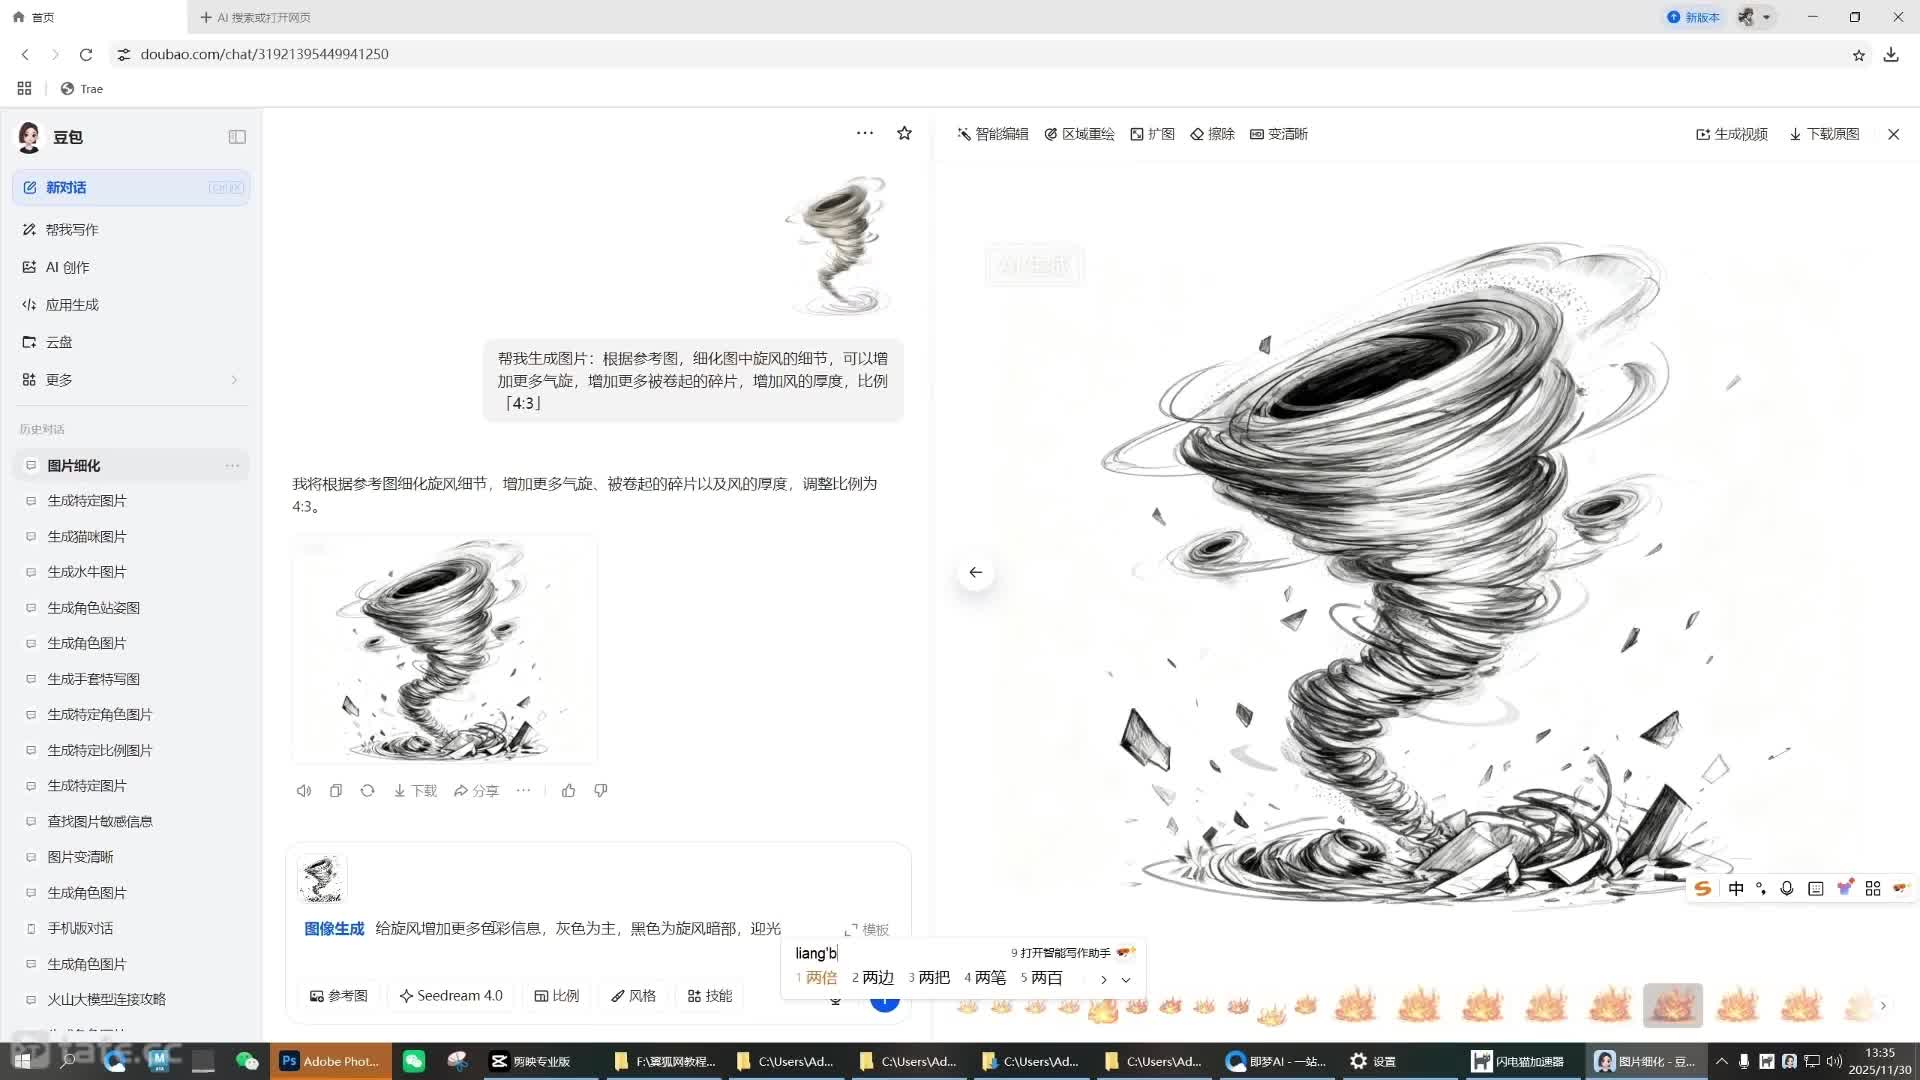Viewport: 1920px width, 1080px height.
Task: Open the 比例 aspect ratio dropdown
Action: click(x=557, y=995)
